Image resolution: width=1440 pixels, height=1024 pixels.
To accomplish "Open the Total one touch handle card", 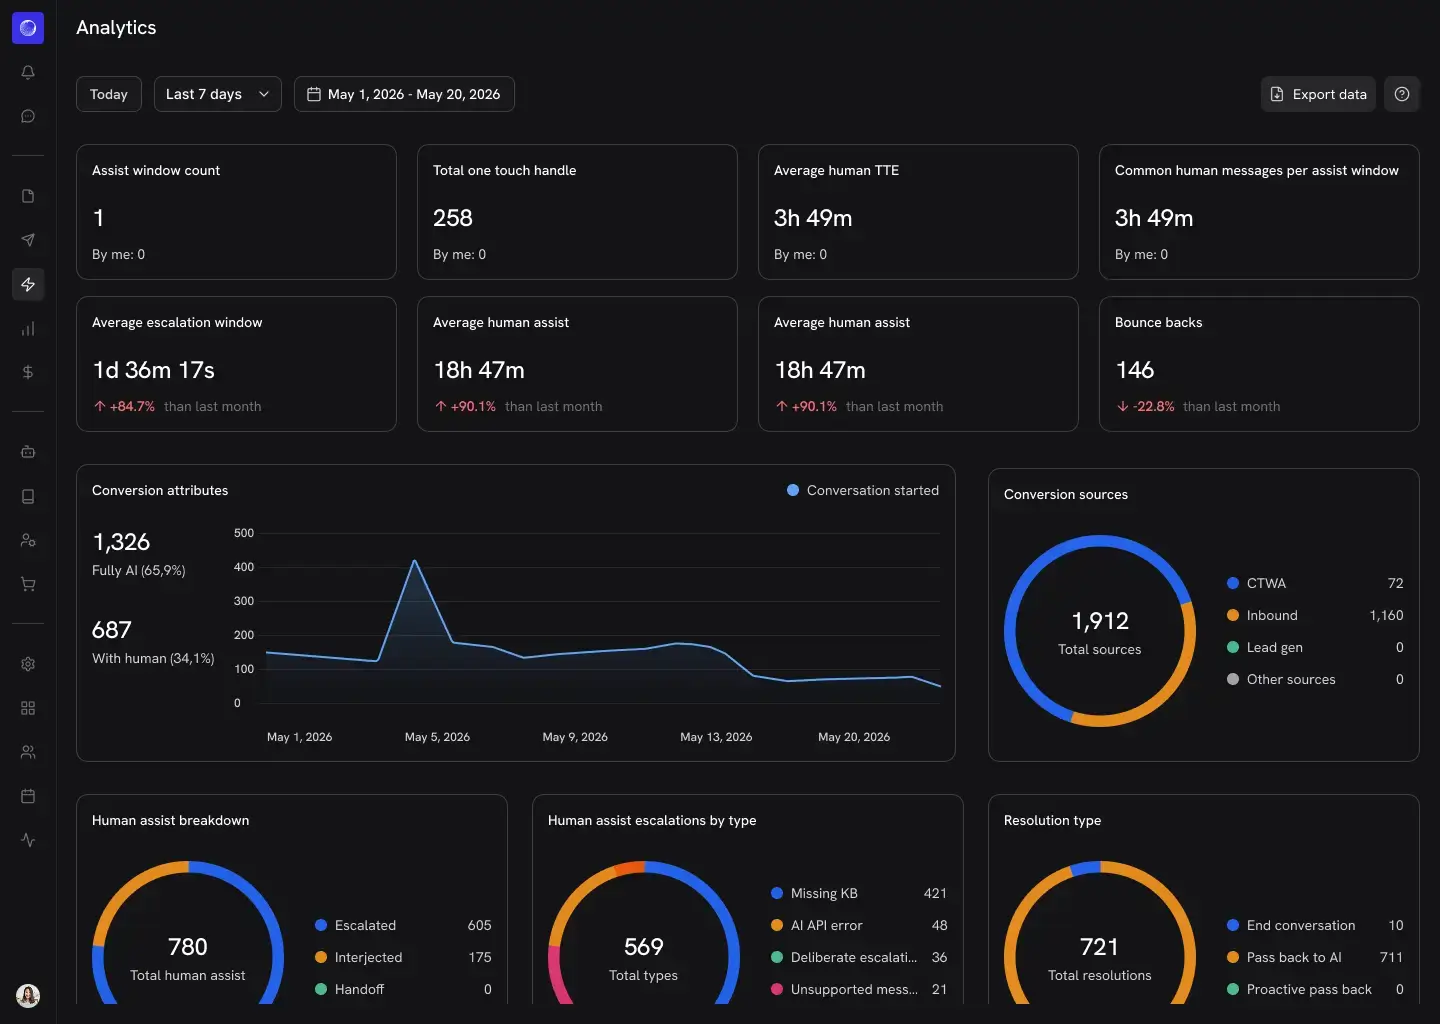I will pos(577,212).
